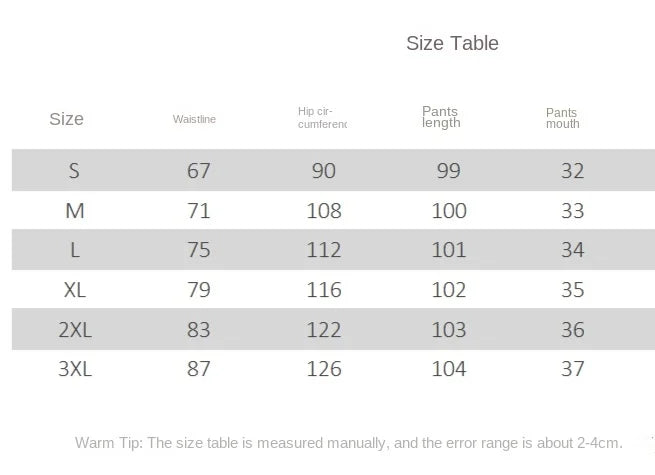This screenshot has width=655, height=475.
Task: Click waistline value 67 for size S
Action: tap(199, 170)
